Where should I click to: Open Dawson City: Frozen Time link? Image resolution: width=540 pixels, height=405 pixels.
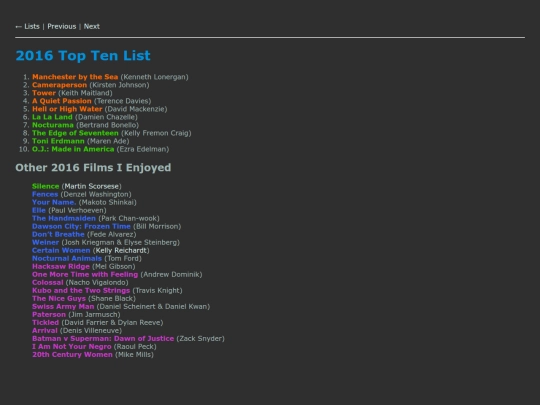(81, 226)
